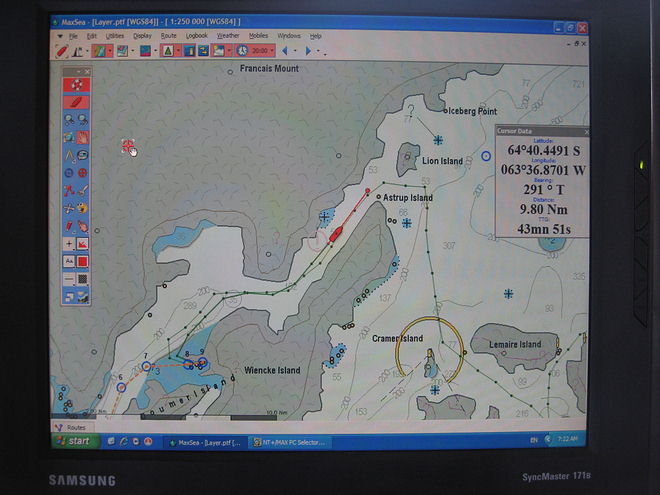This screenshot has width=660, height=495.
Task: Select the globe chart tool in palette
Action: coord(69,137)
